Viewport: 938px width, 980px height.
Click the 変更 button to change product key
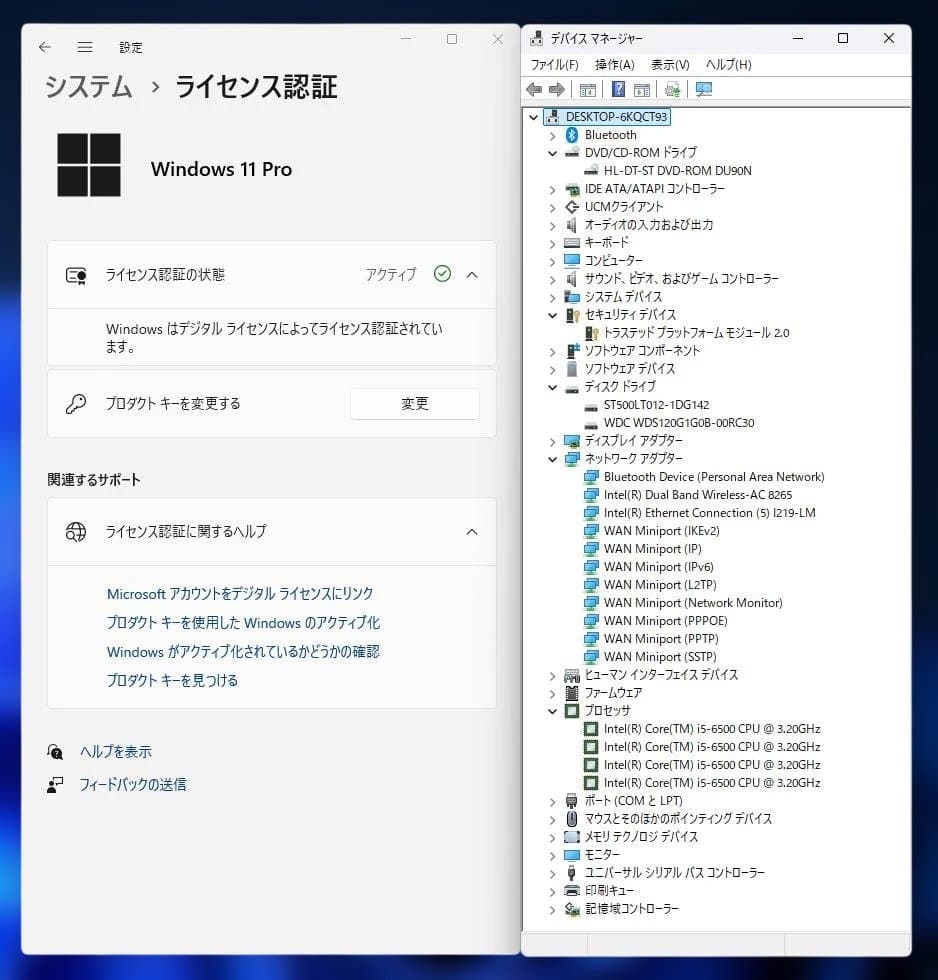click(x=414, y=403)
